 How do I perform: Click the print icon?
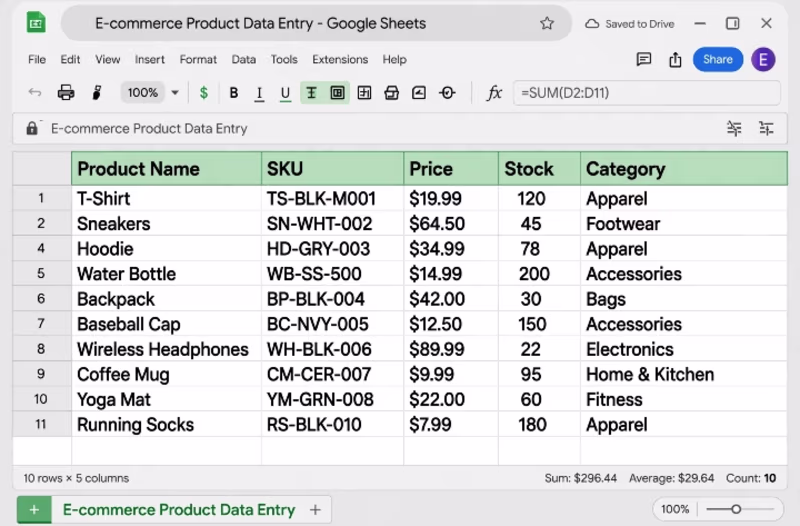click(x=66, y=92)
